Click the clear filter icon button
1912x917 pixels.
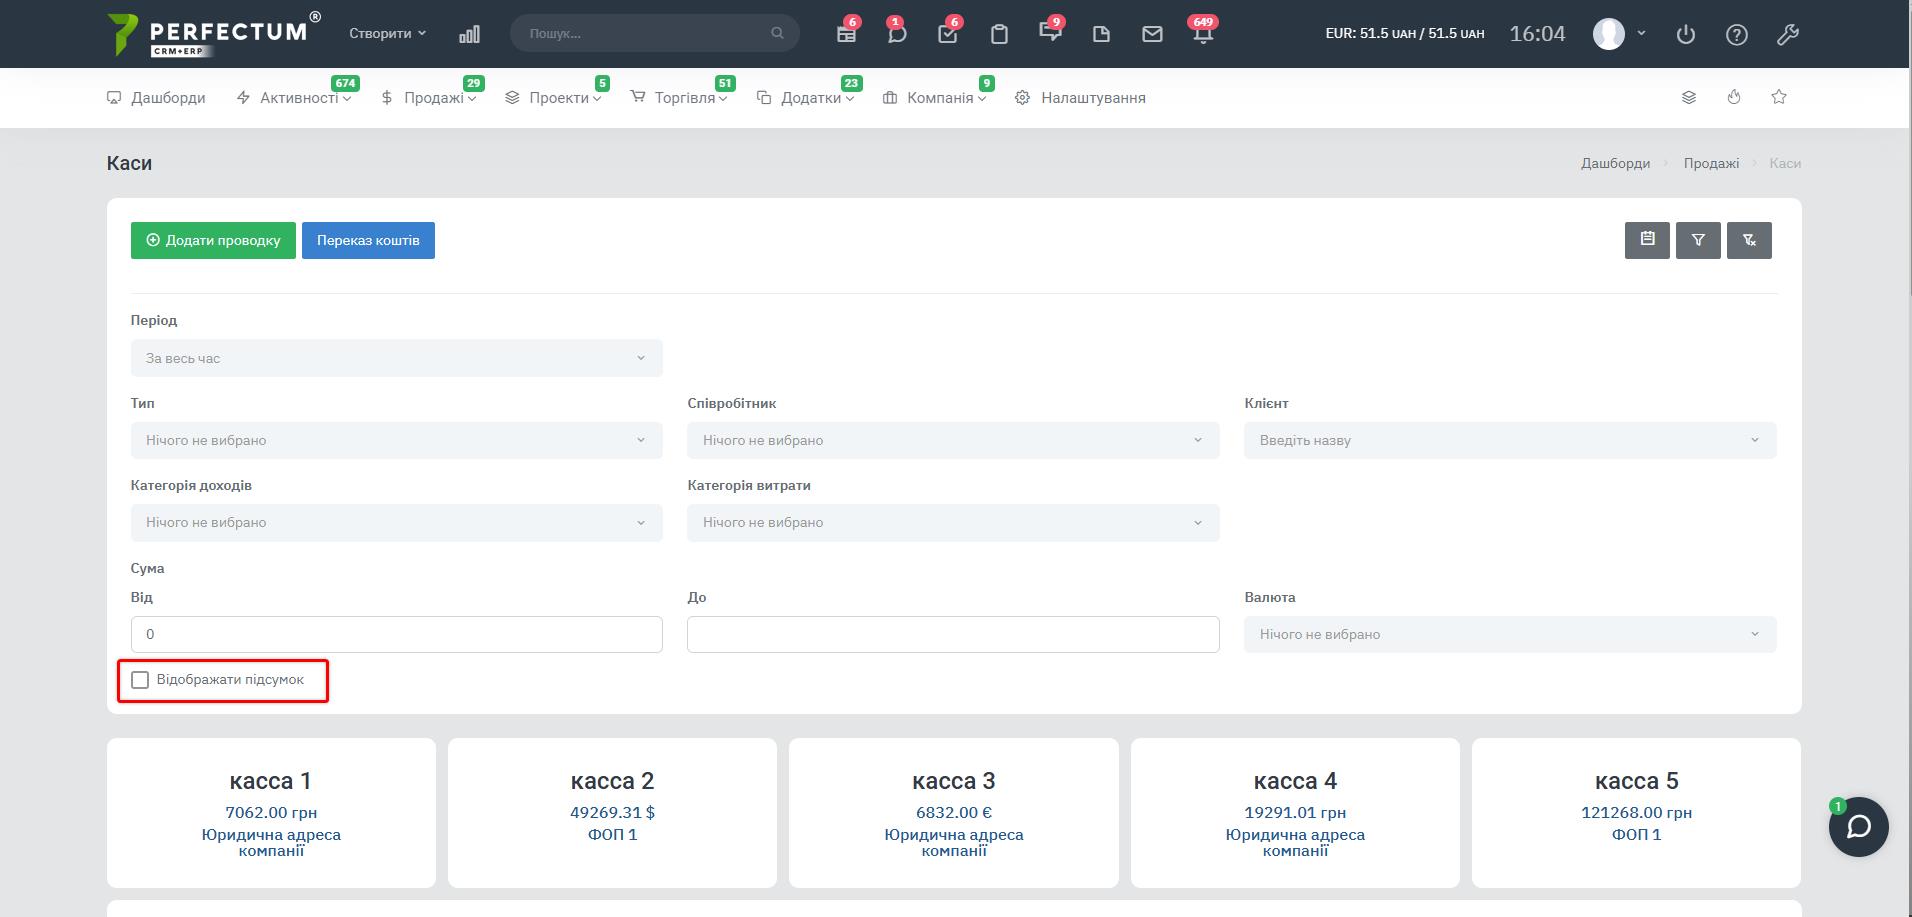tap(1749, 240)
